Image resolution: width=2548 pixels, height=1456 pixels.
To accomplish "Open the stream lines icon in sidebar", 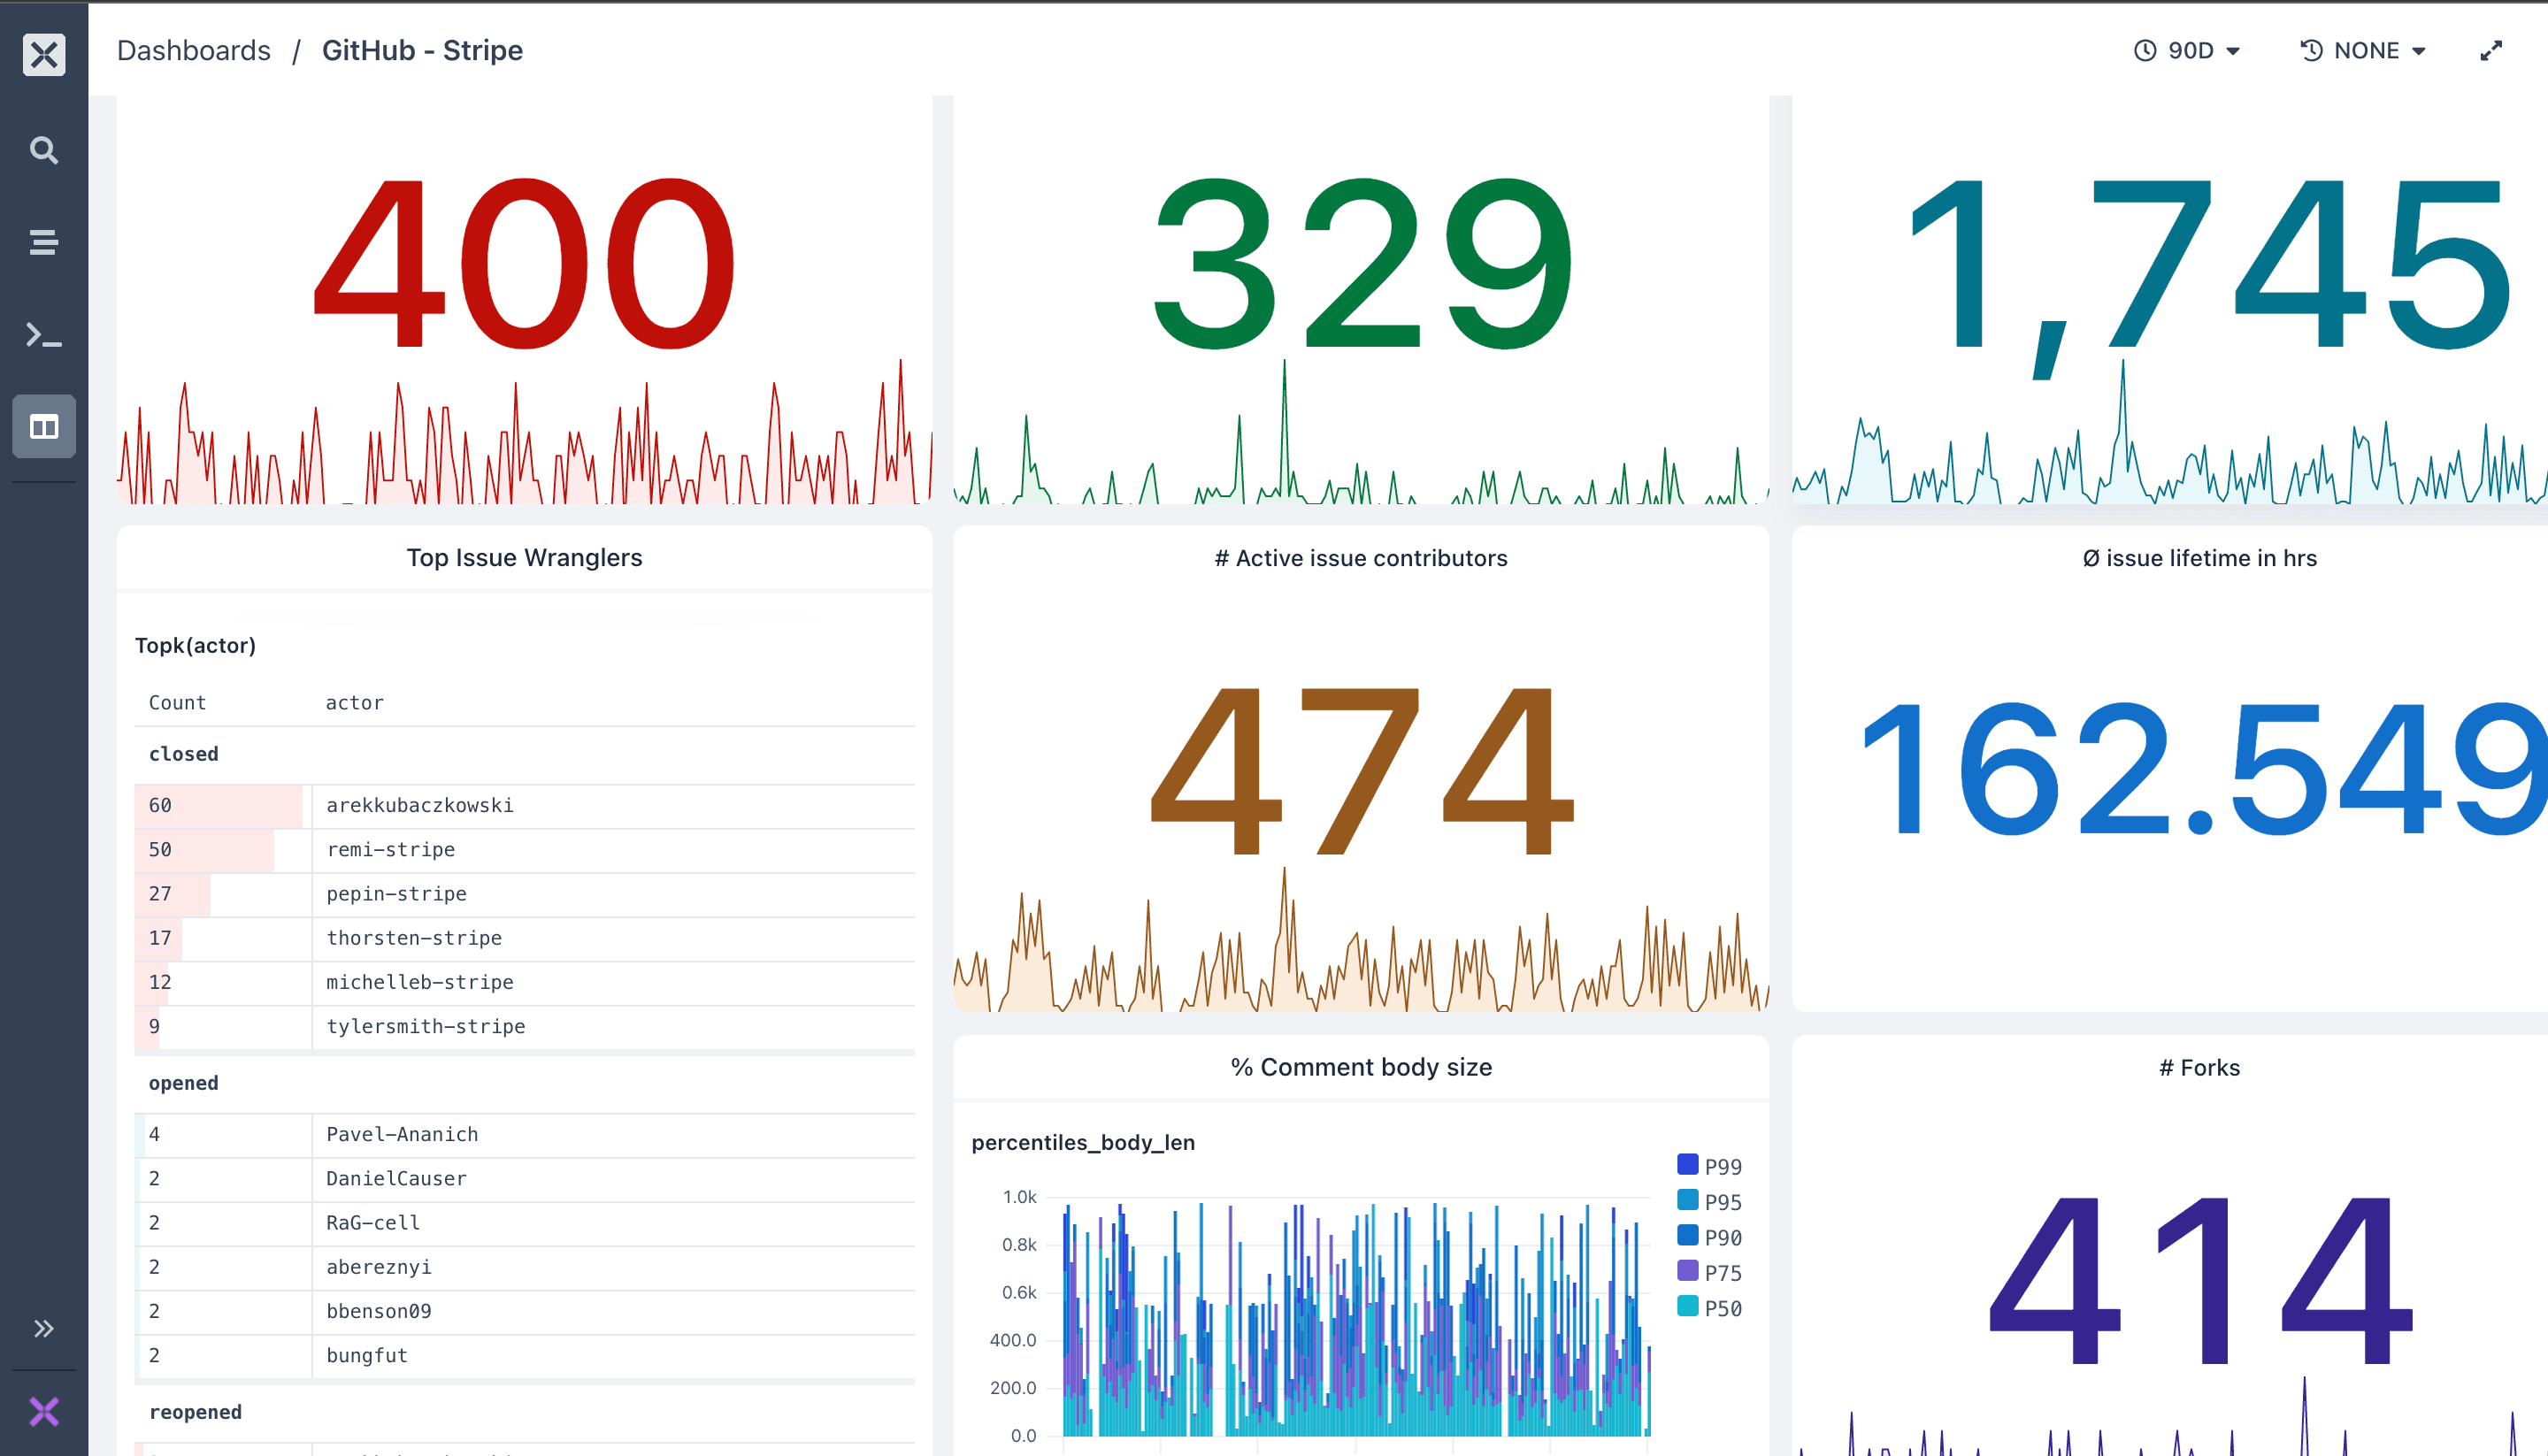I will (x=44, y=242).
